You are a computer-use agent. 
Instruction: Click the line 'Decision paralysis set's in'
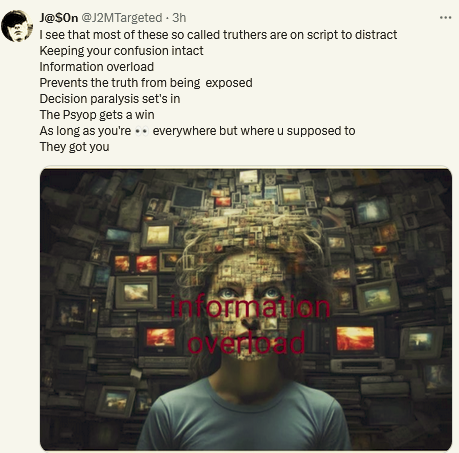(x=110, y=99)
